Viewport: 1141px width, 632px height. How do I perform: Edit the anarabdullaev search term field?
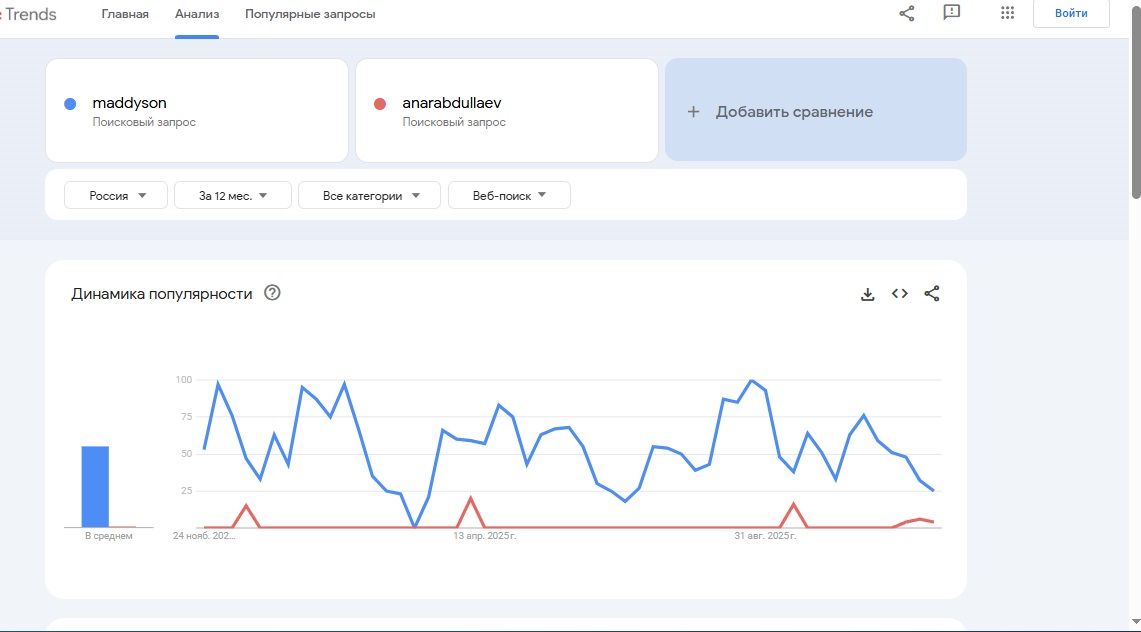coord(451,103)
